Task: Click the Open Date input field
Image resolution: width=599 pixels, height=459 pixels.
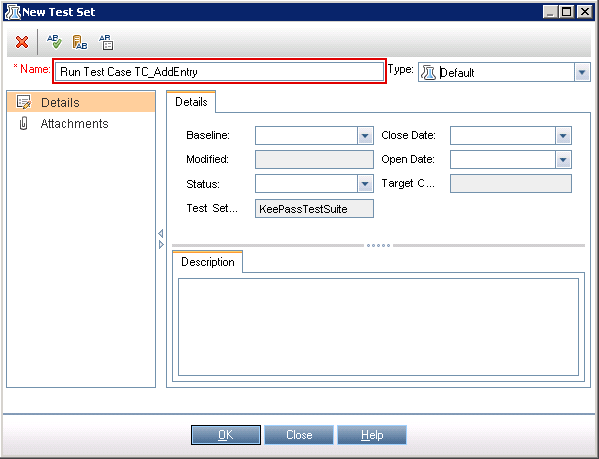Action: click(x=503, y=160)
